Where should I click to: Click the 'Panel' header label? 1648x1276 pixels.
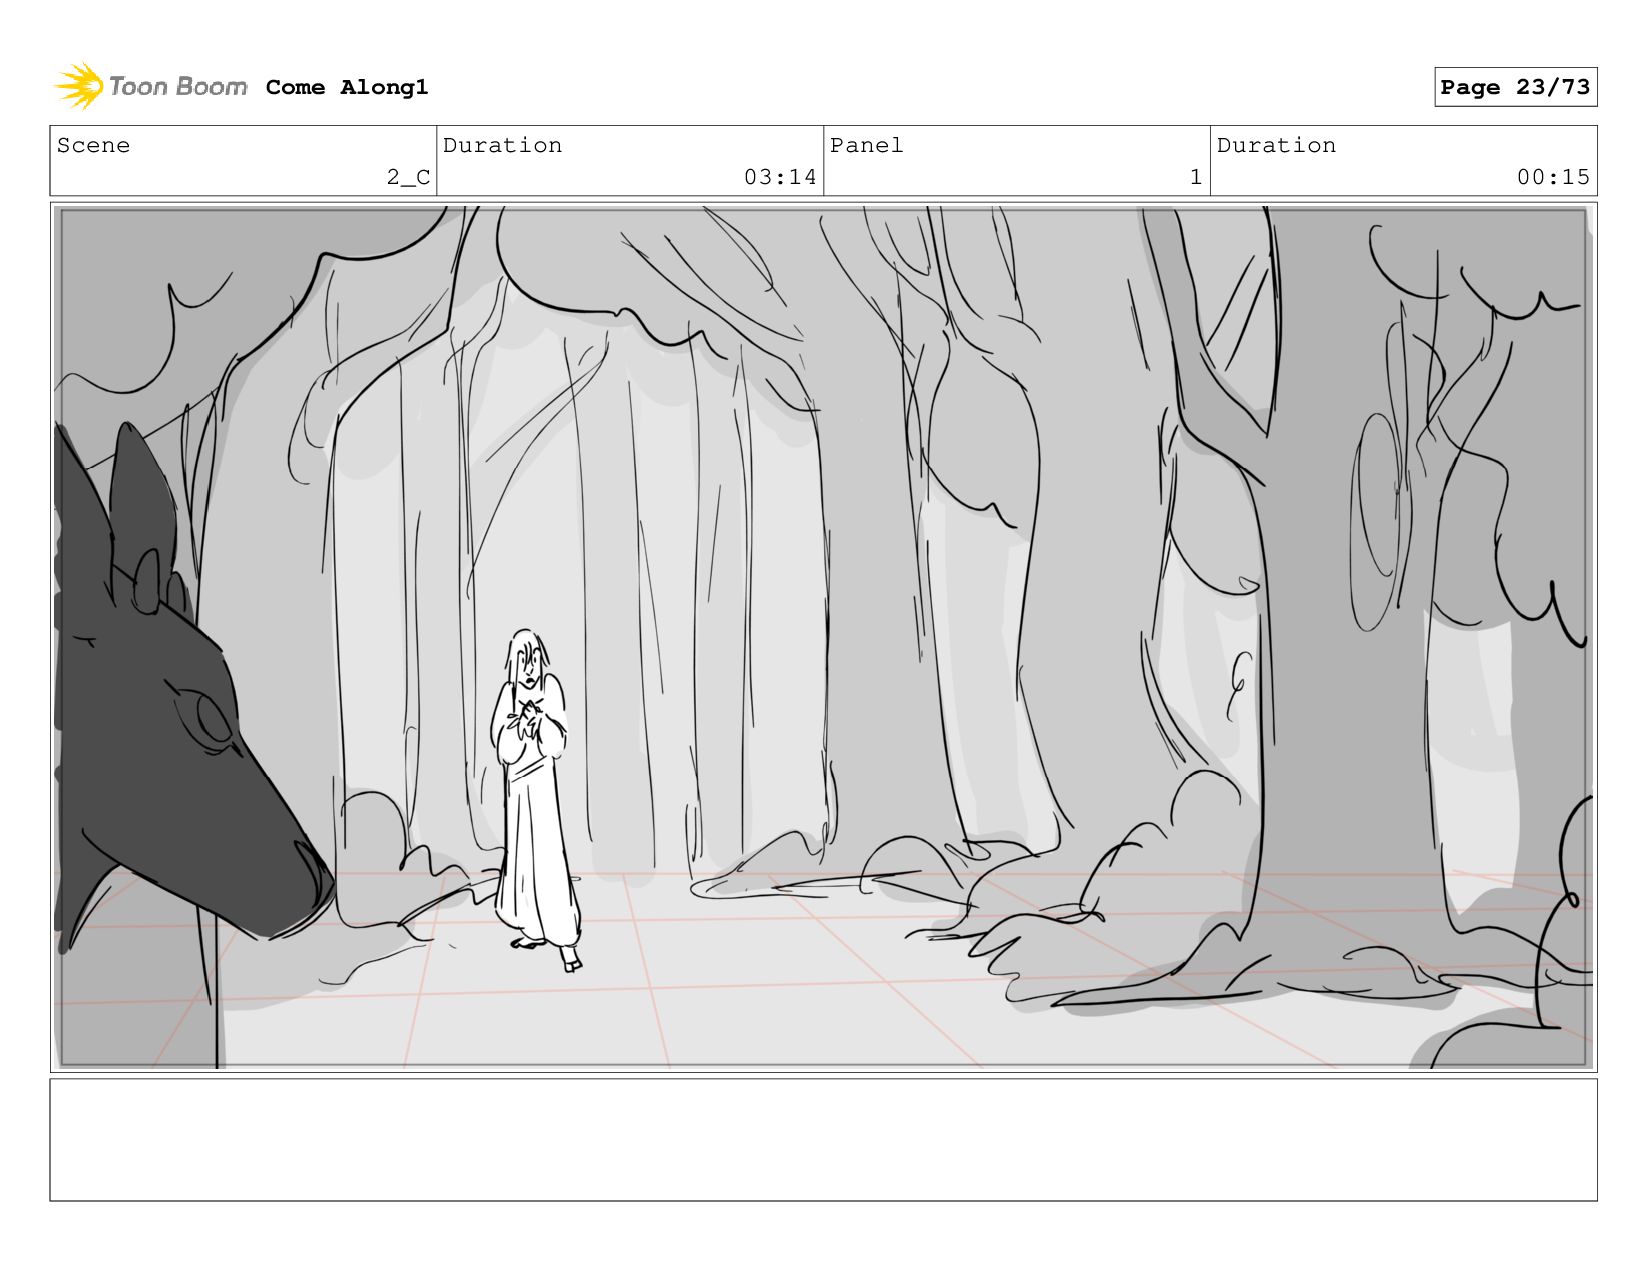[x=866, y=145]
